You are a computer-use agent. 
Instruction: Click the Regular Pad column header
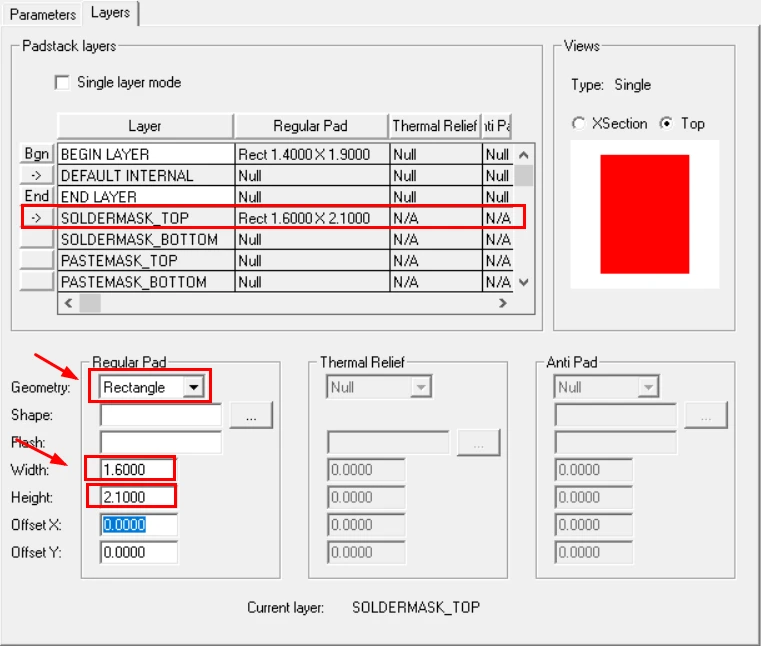(311, 126)
